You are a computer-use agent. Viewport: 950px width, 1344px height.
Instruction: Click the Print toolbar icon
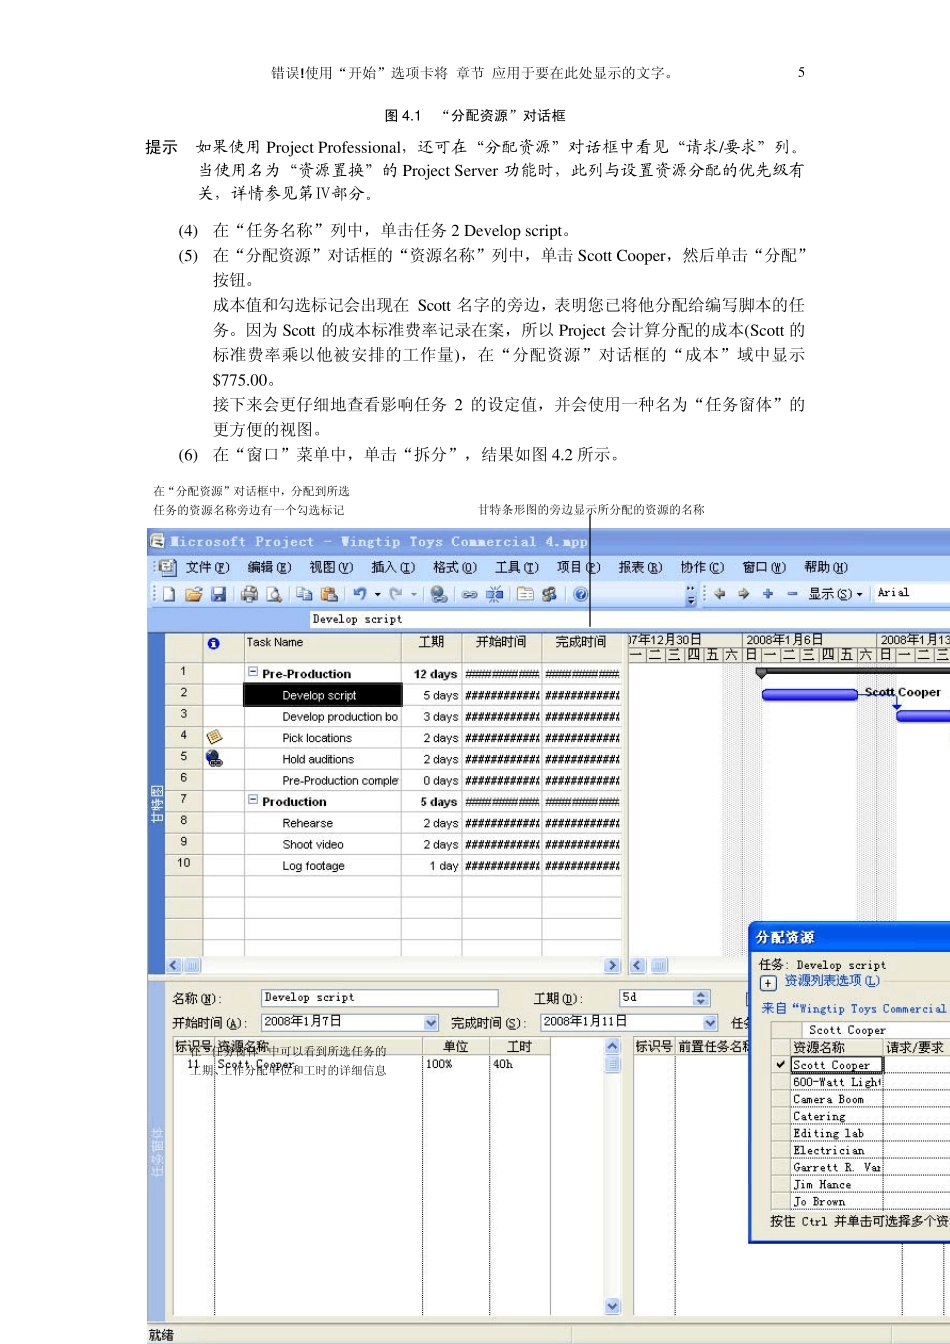[x=249, y=594]
